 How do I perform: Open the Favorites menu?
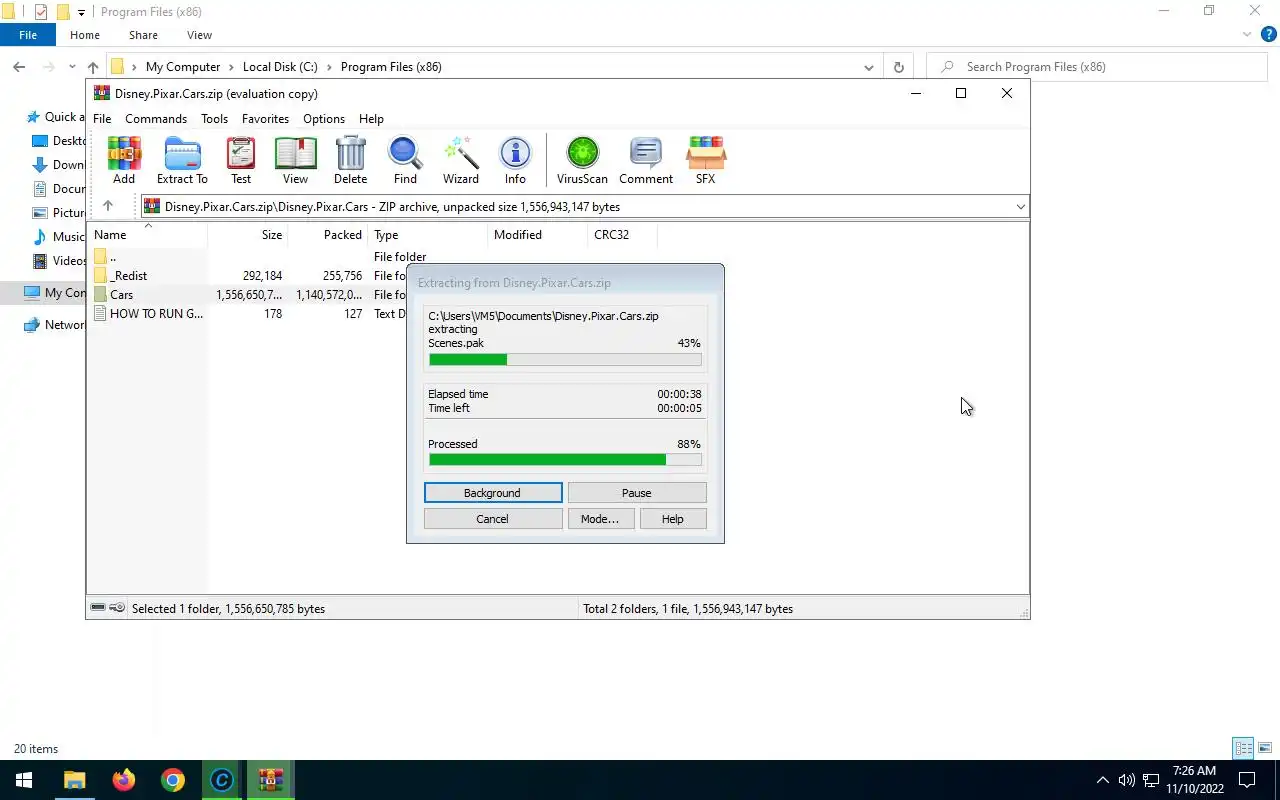click(265, 118)
